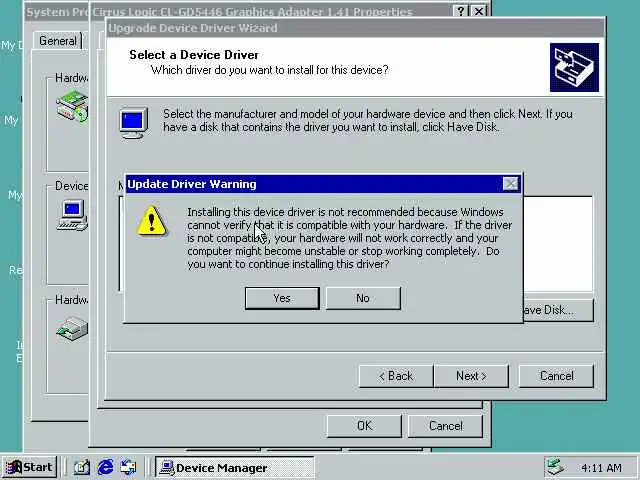Click Cancel in Cirrus Logic Properties window
Viewport: 640px width, 480px height.
coord(445,426)
